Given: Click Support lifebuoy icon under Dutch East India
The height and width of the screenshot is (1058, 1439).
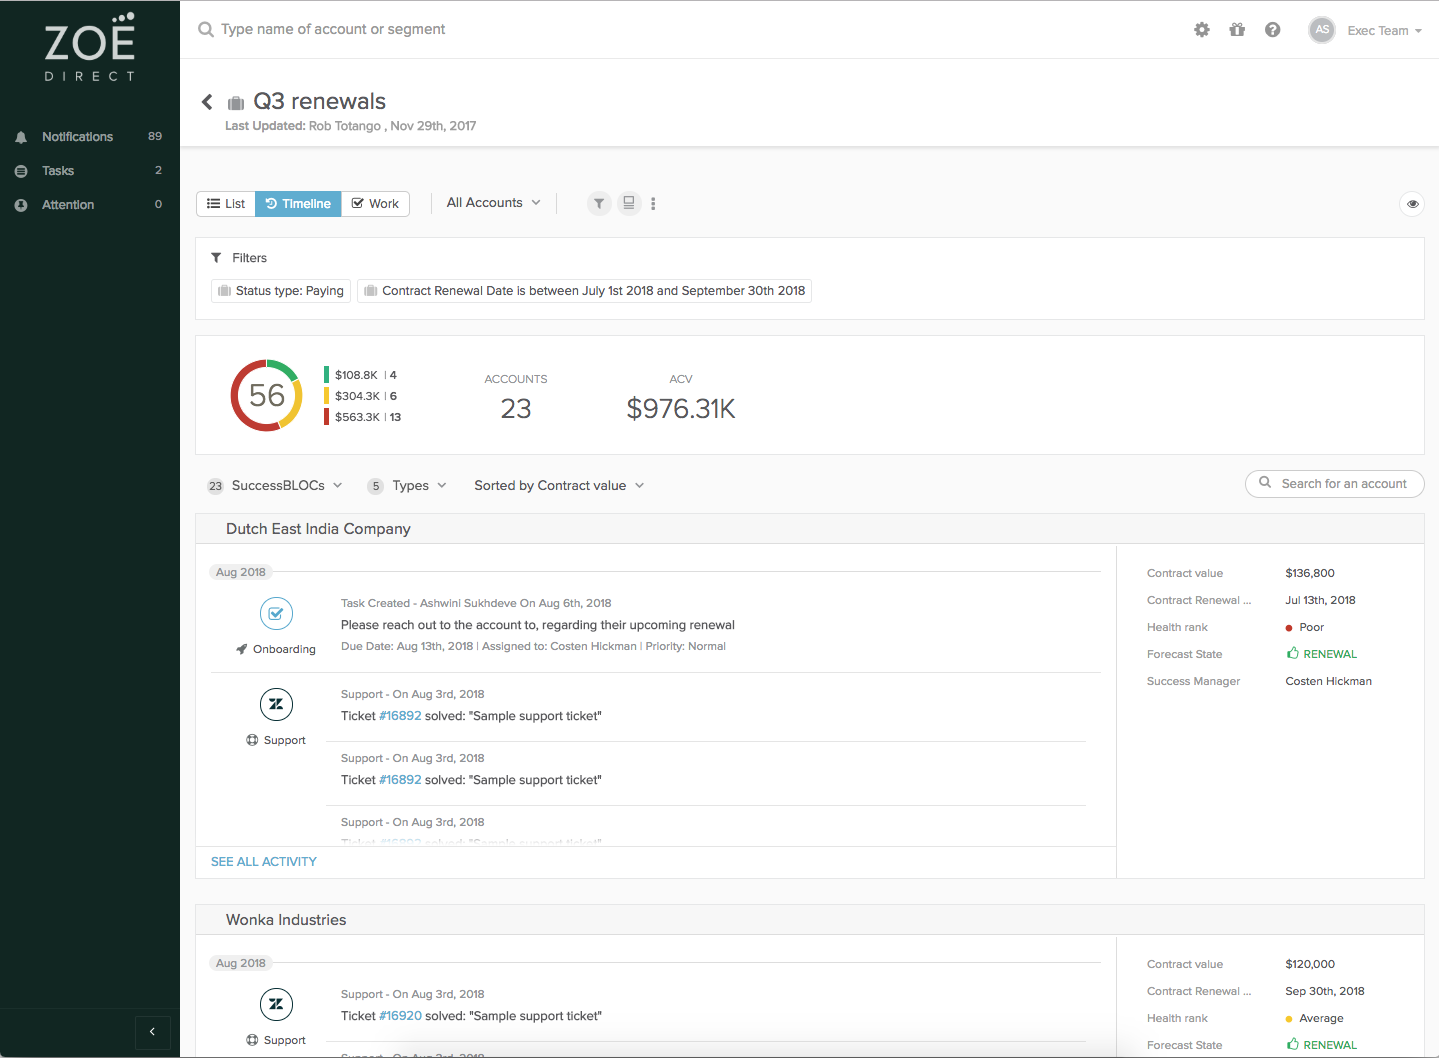Looking at the screenshot, I should [x=252, y=740].
